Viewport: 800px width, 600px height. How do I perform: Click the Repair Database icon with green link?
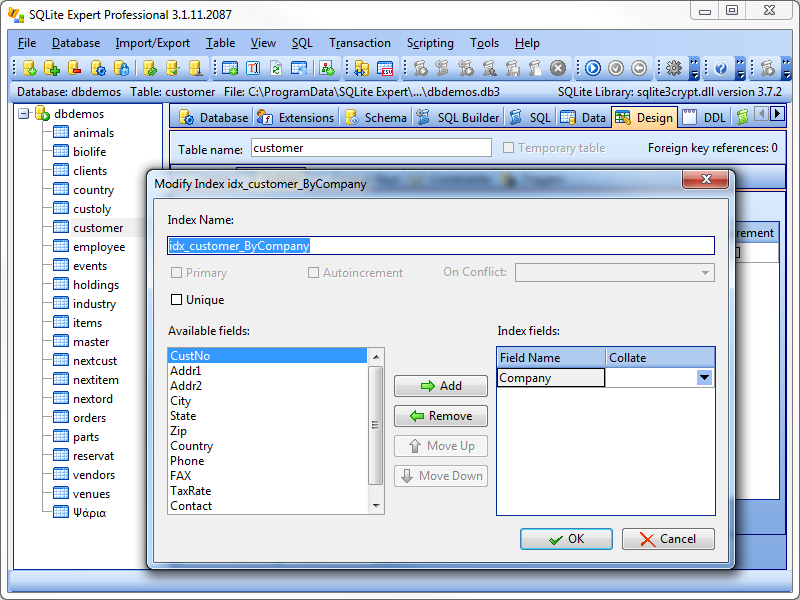pyautogui.click(x=150, y=68)
